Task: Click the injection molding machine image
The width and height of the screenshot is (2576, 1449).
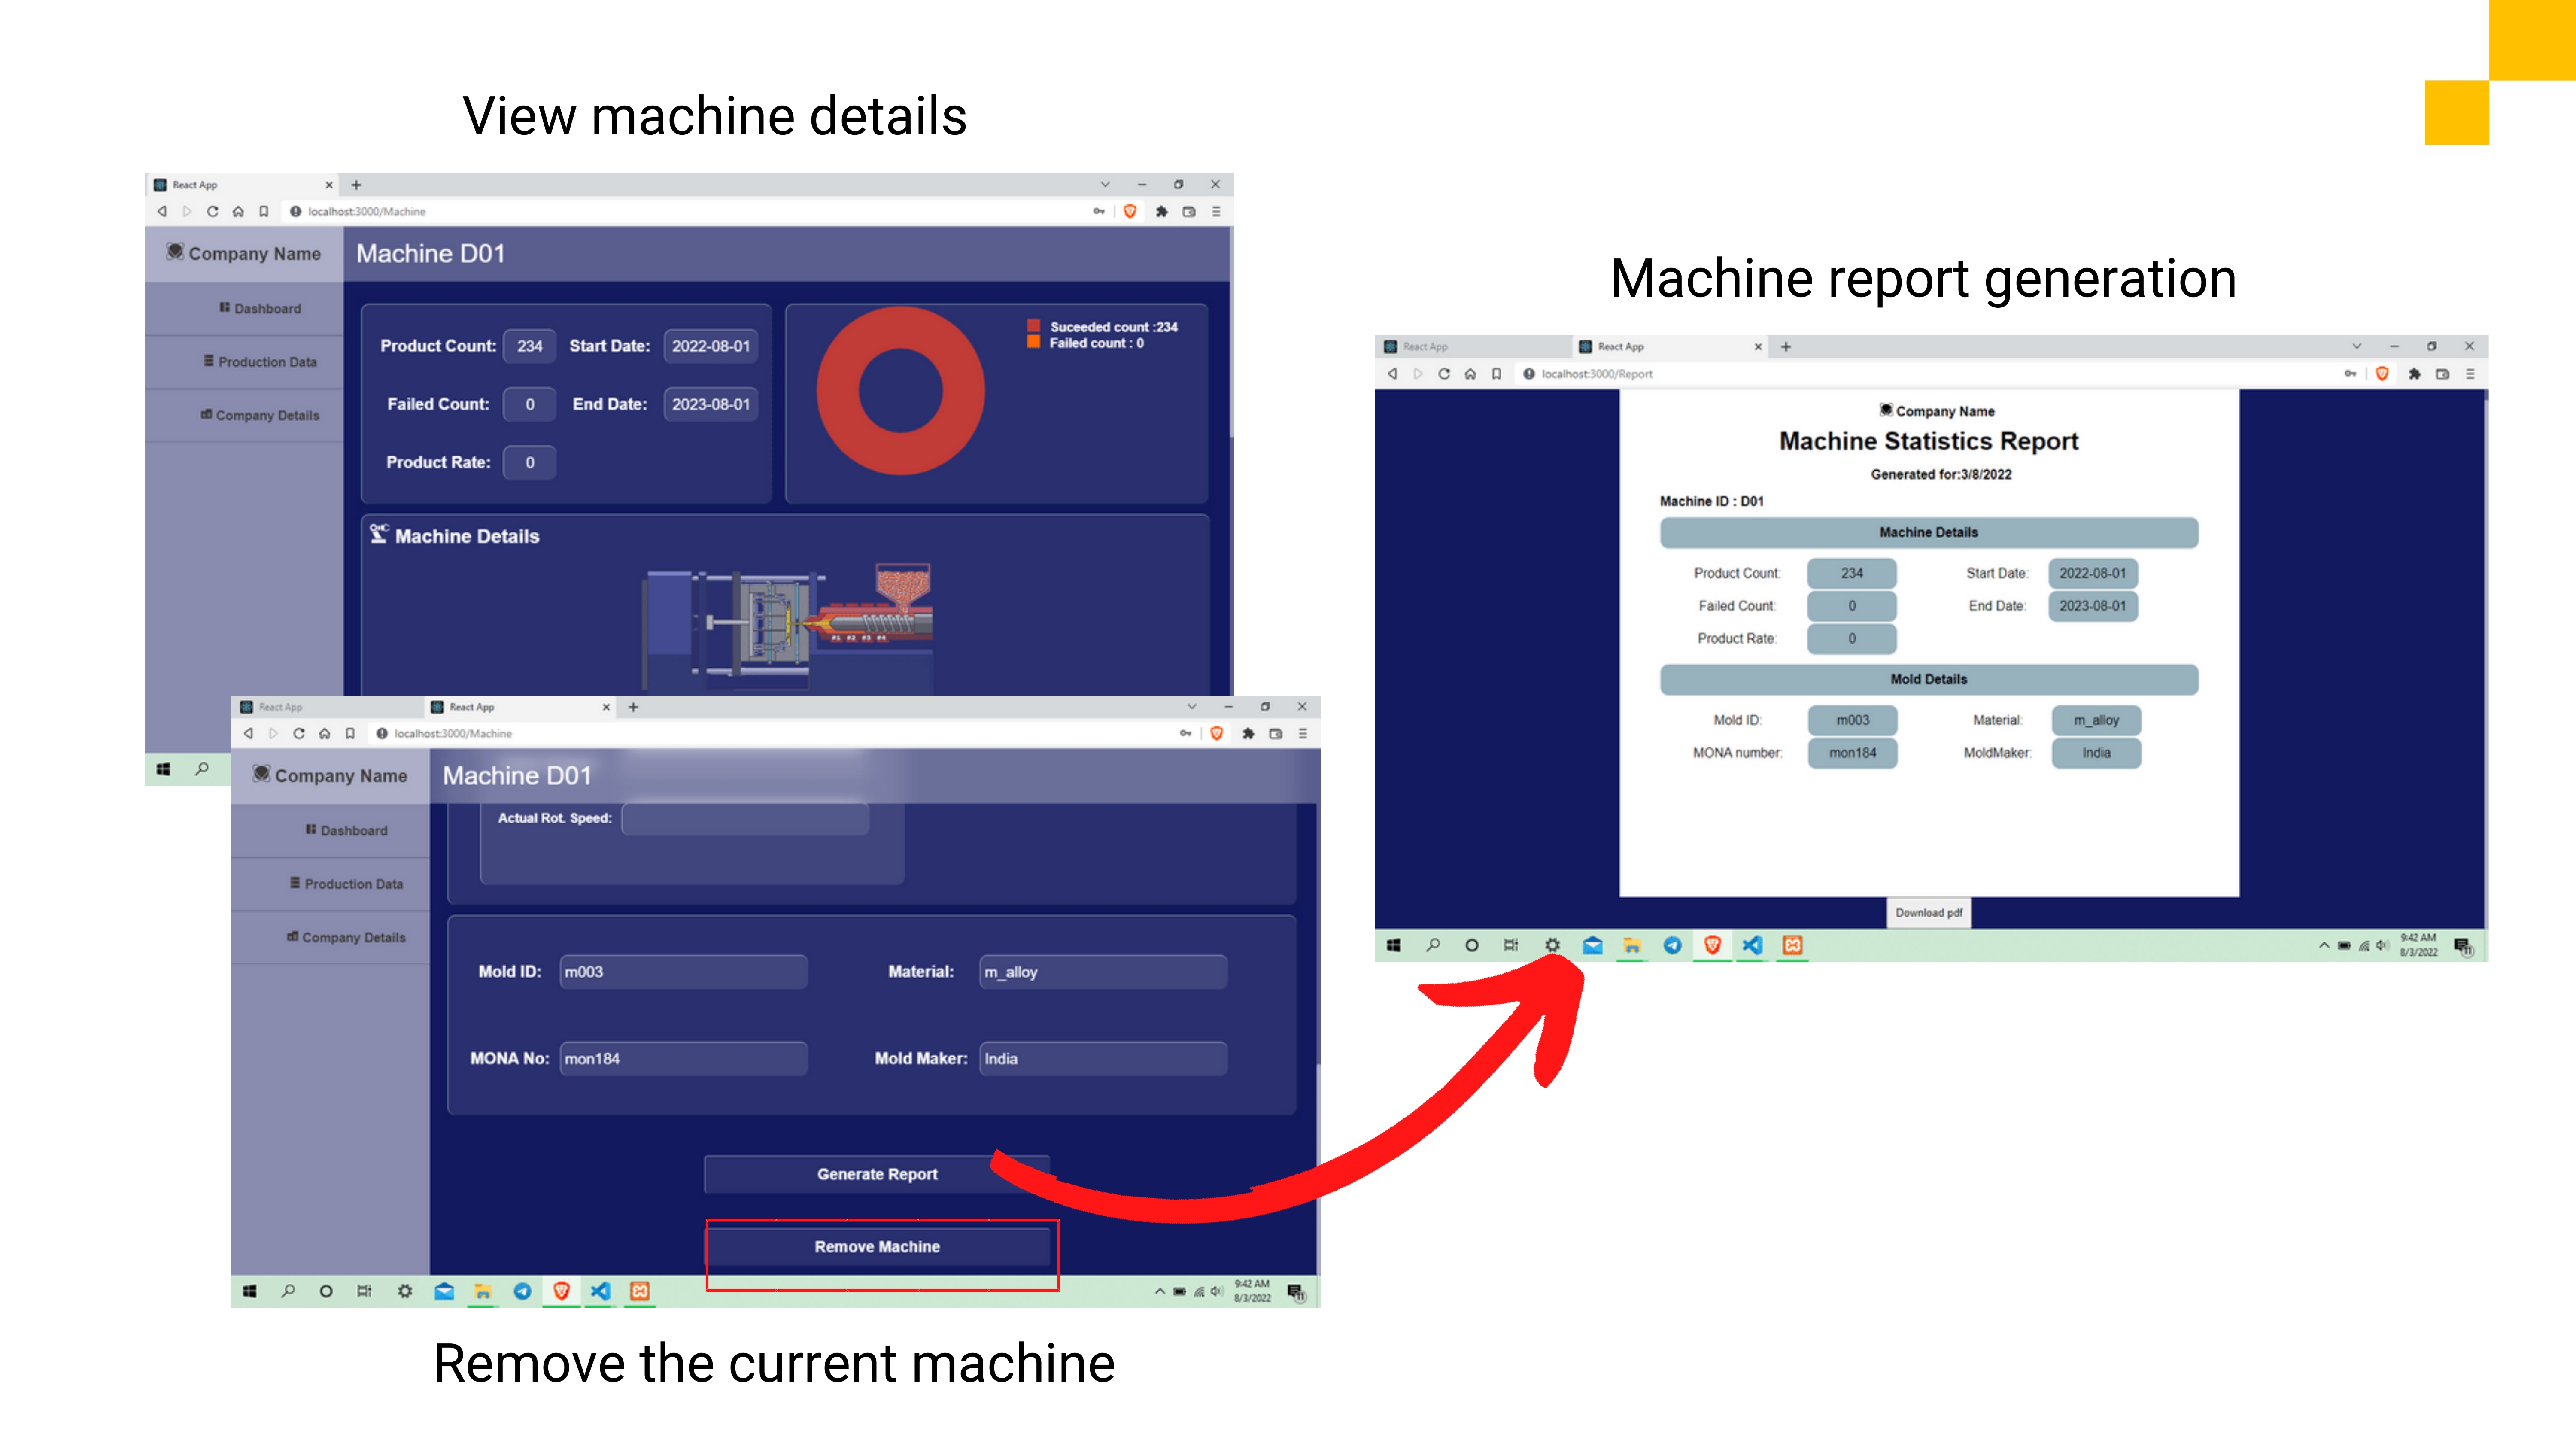Action: point(787,626)
